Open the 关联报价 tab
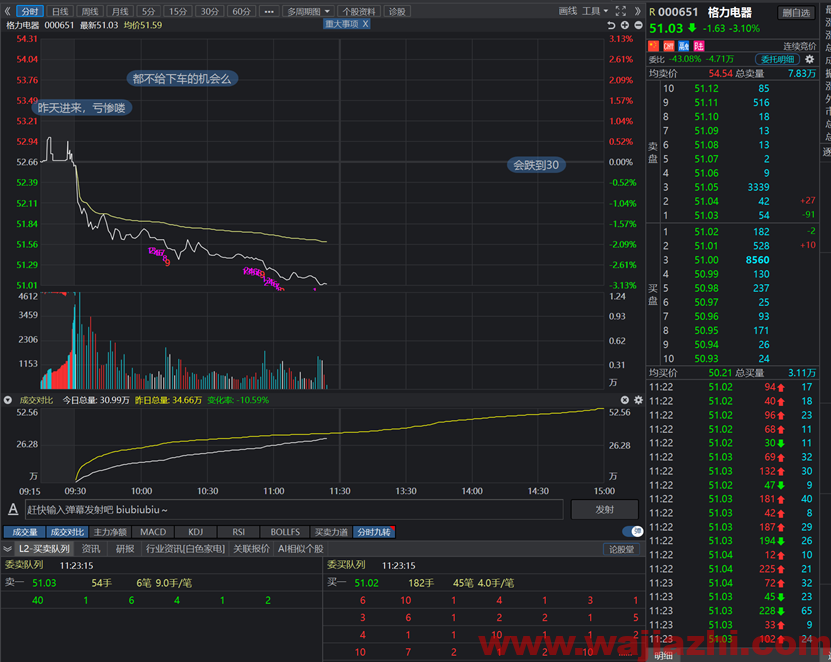 pyautogui.click(x=251, y=549)
